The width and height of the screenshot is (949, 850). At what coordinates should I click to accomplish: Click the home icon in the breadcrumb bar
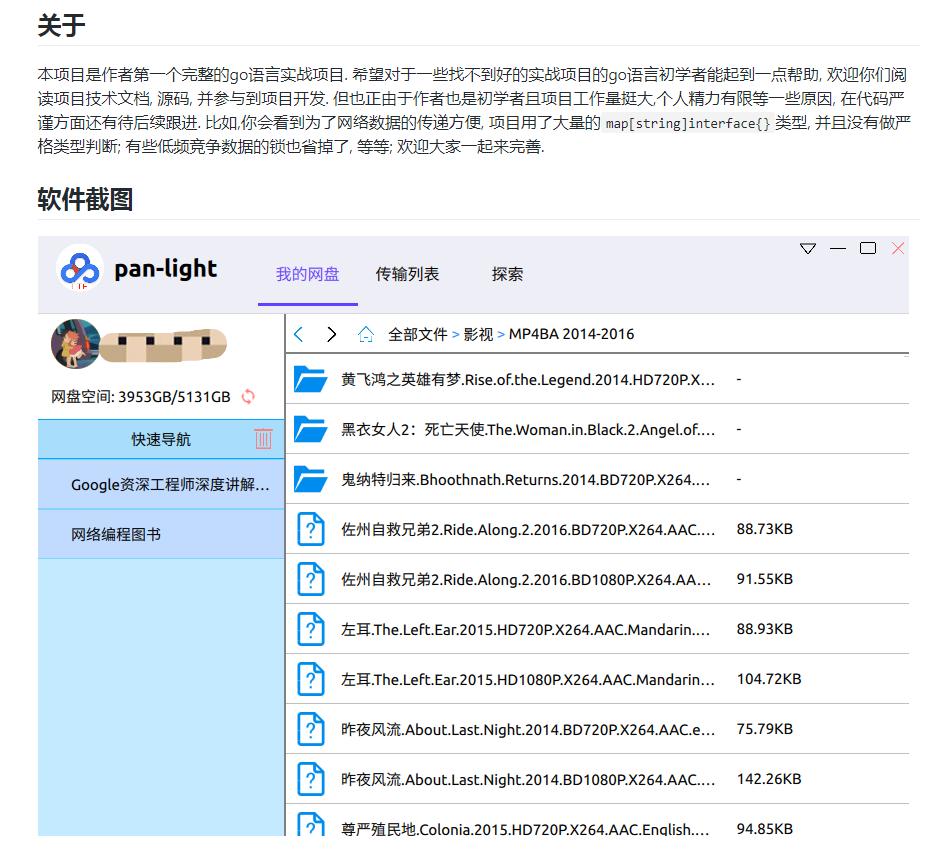click(x=367, y=334)
